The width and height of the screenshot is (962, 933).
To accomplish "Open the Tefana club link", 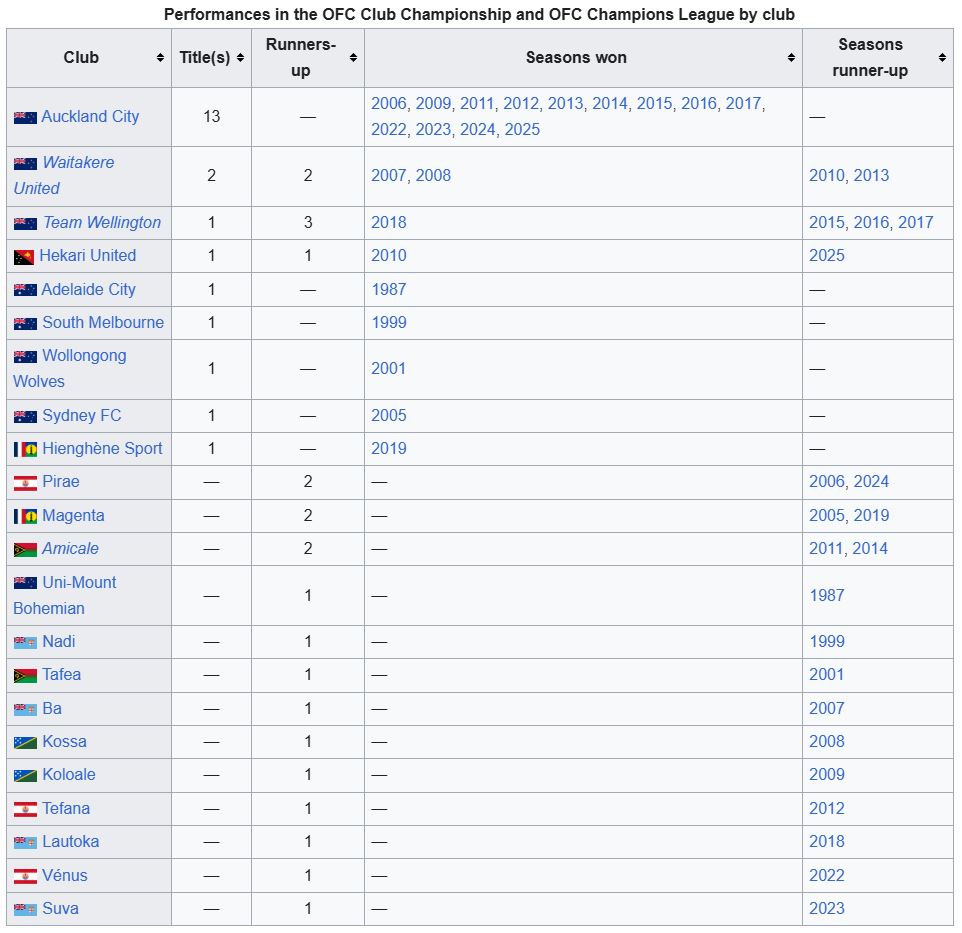I will pos(66,808).
